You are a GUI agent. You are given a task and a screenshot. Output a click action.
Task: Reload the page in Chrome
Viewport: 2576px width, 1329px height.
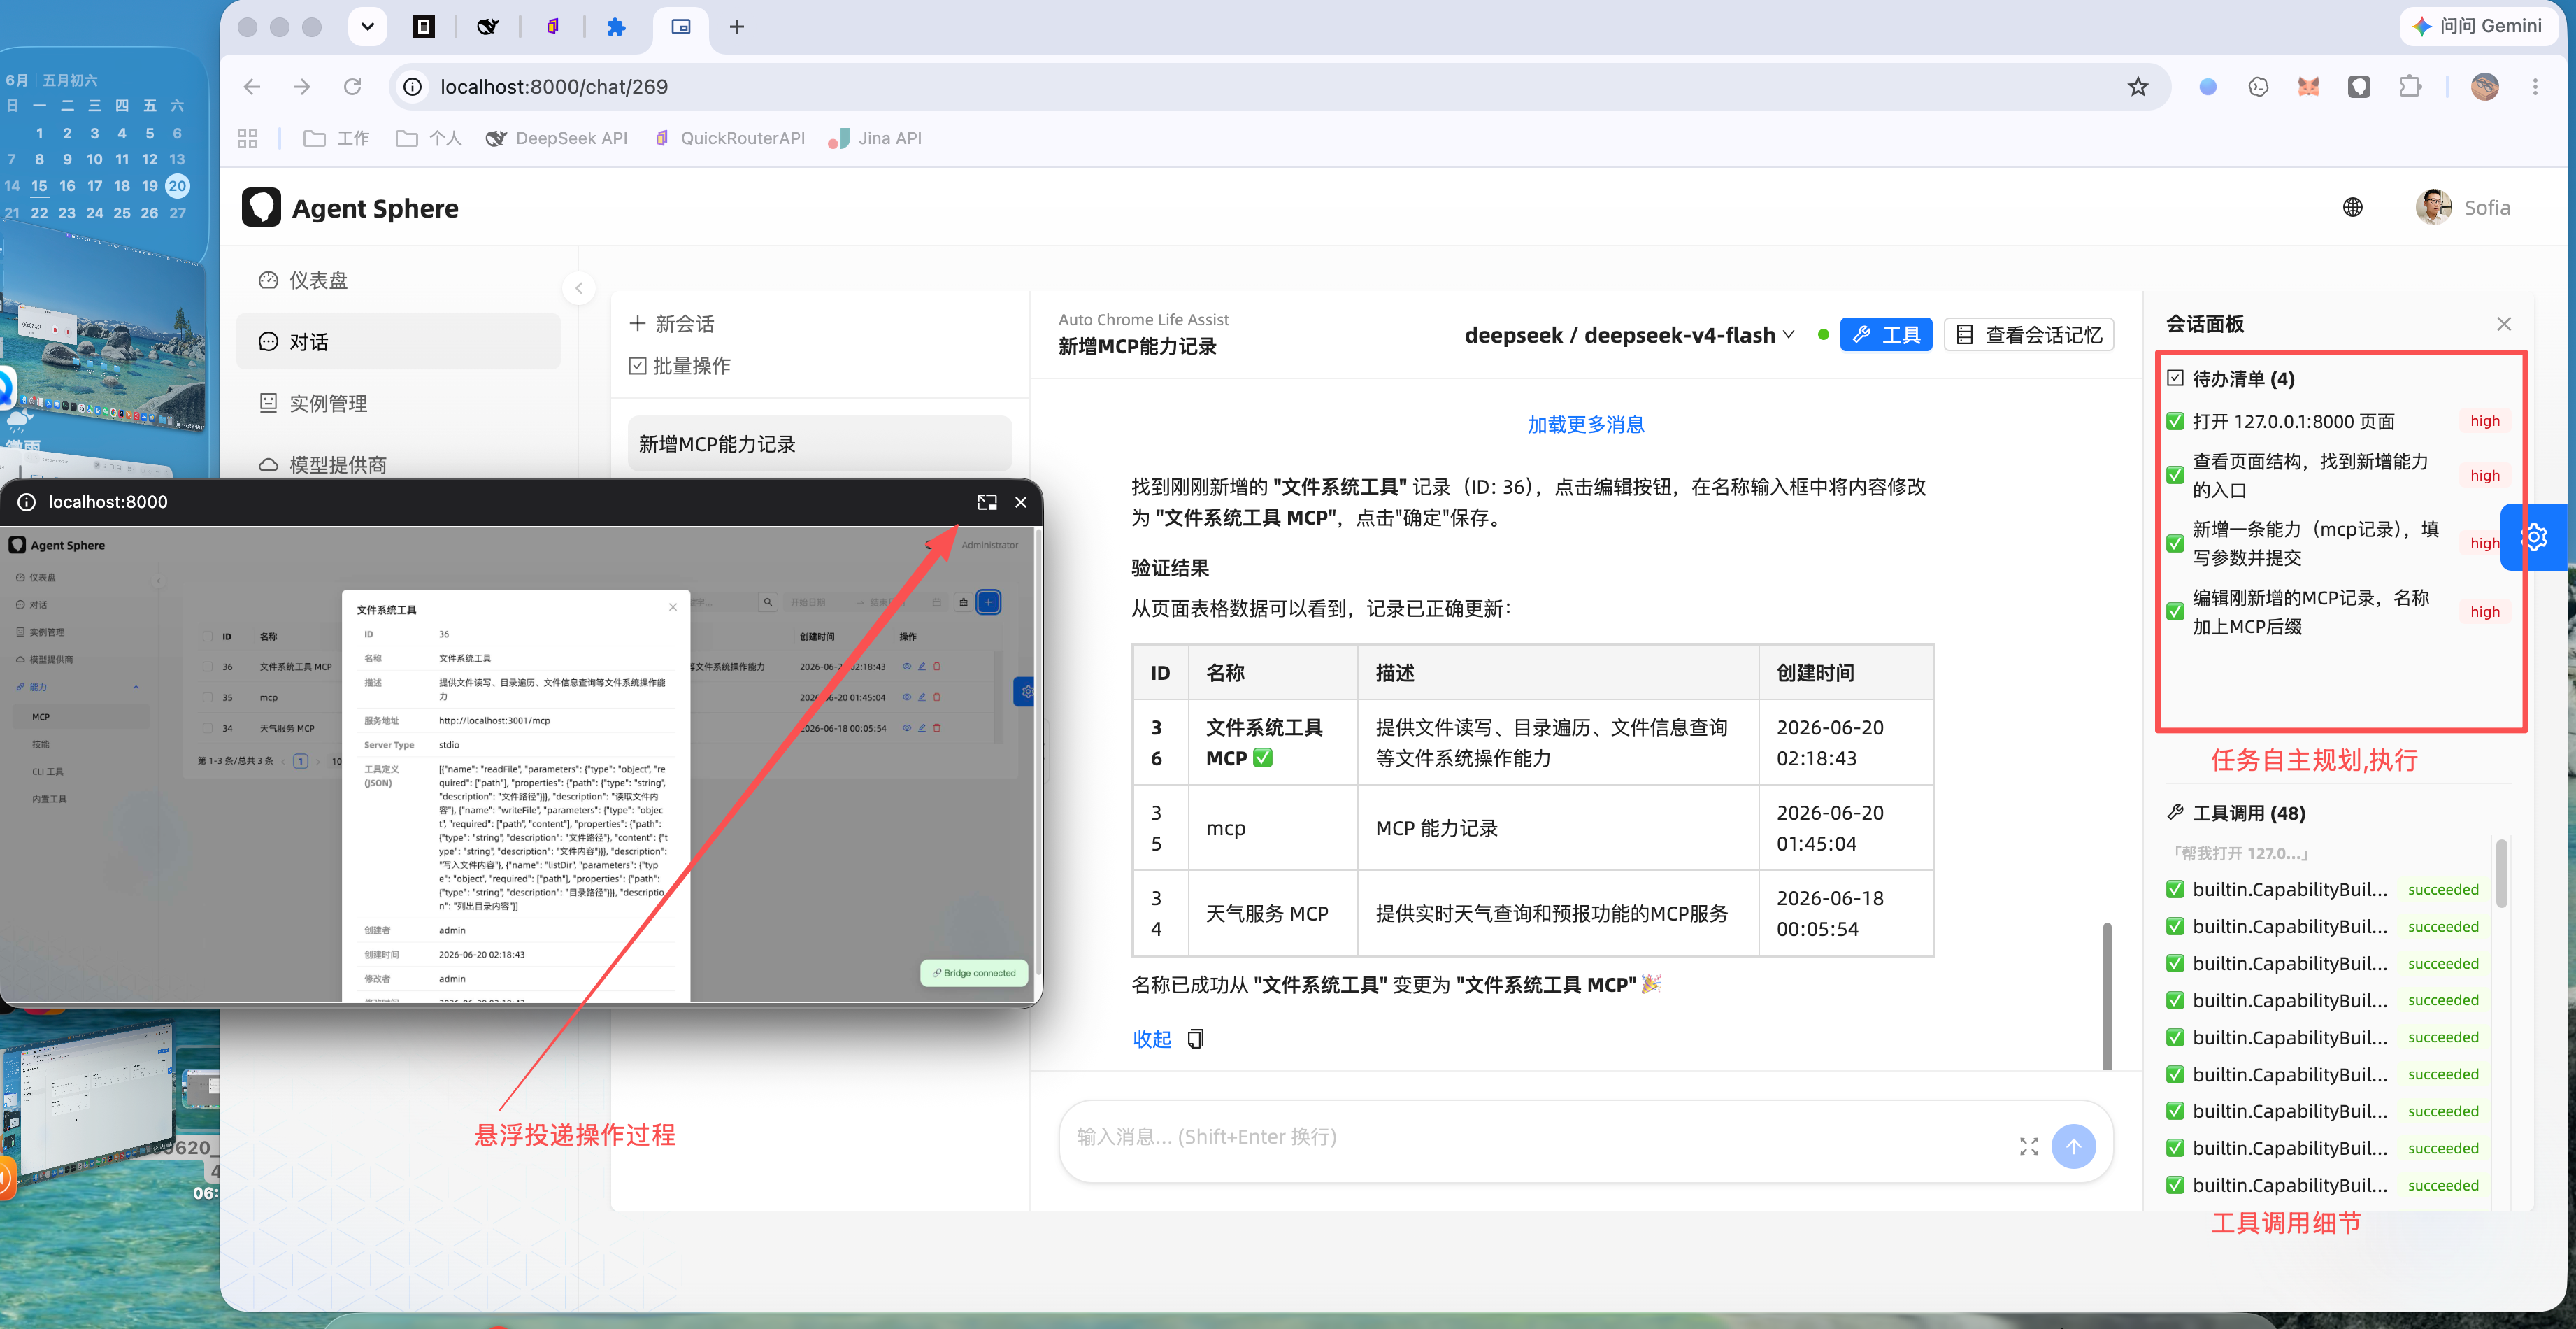pos(352,87)
